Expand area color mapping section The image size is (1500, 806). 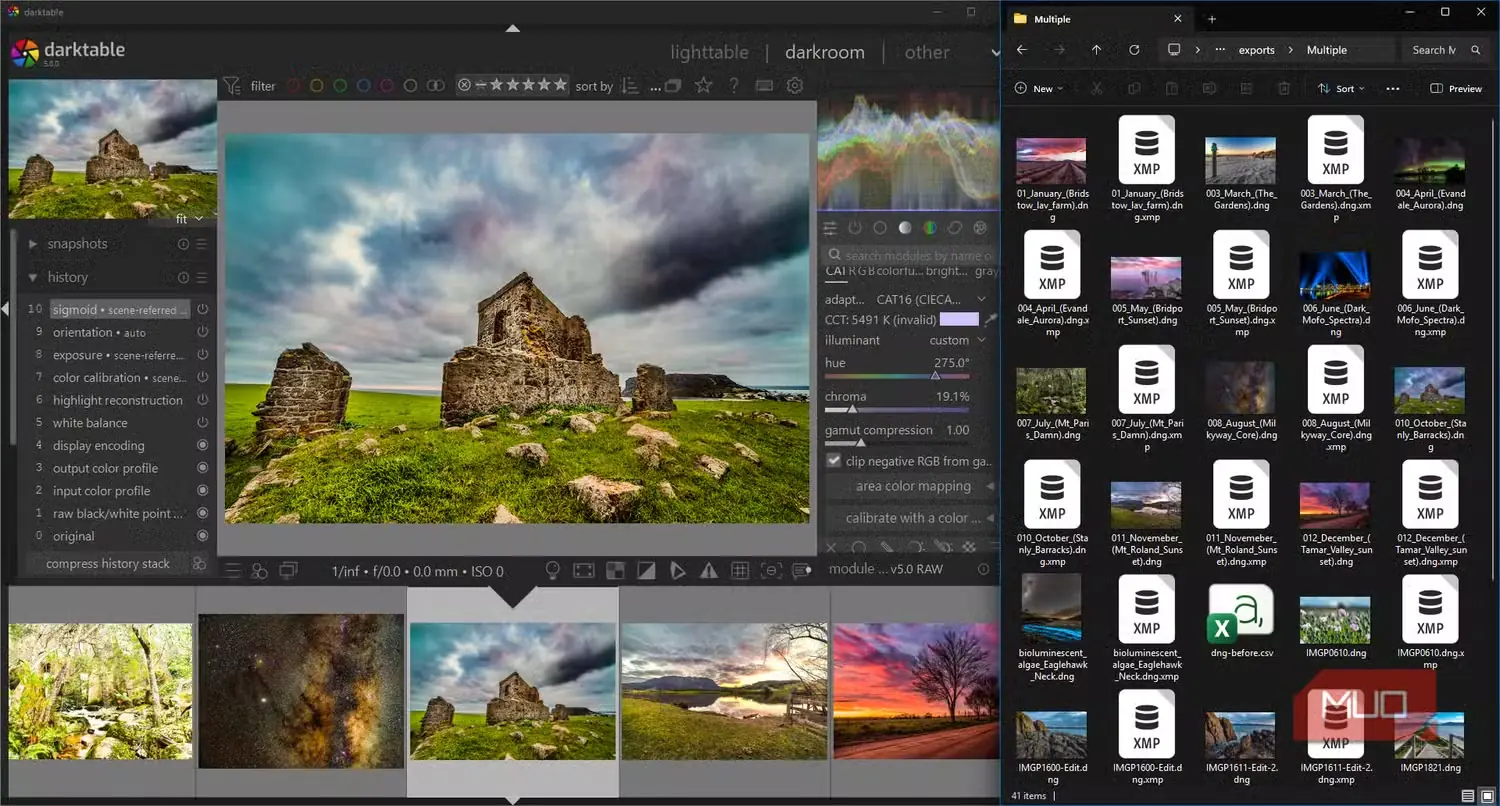(912, 487)
